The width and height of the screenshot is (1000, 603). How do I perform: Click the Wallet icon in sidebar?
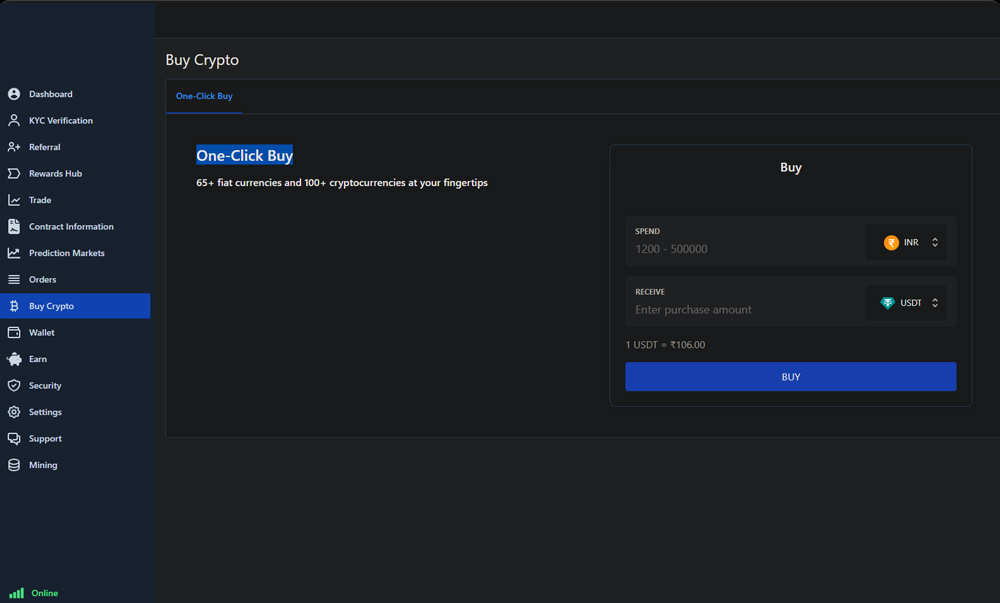coord(14,332)
